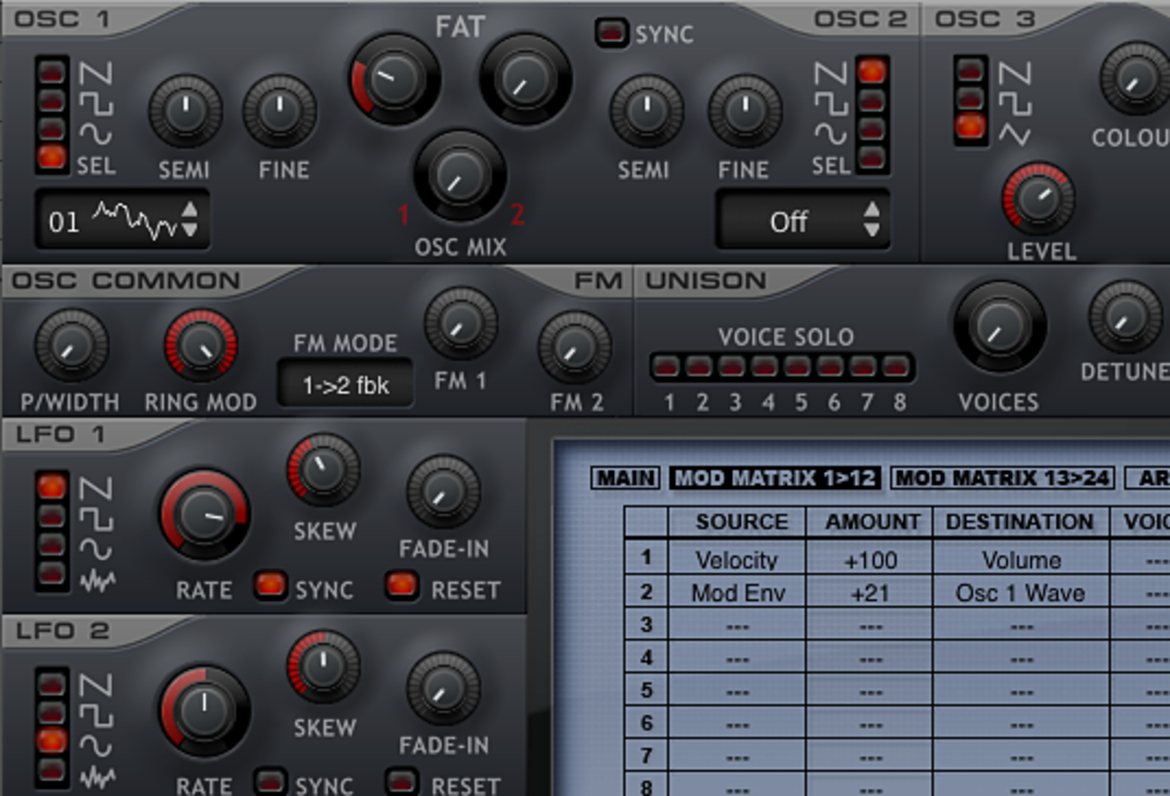Viewport: 1170px width, 796px height.
Task: Click OSC 2 FAT knob right of label
Action: 525,79
